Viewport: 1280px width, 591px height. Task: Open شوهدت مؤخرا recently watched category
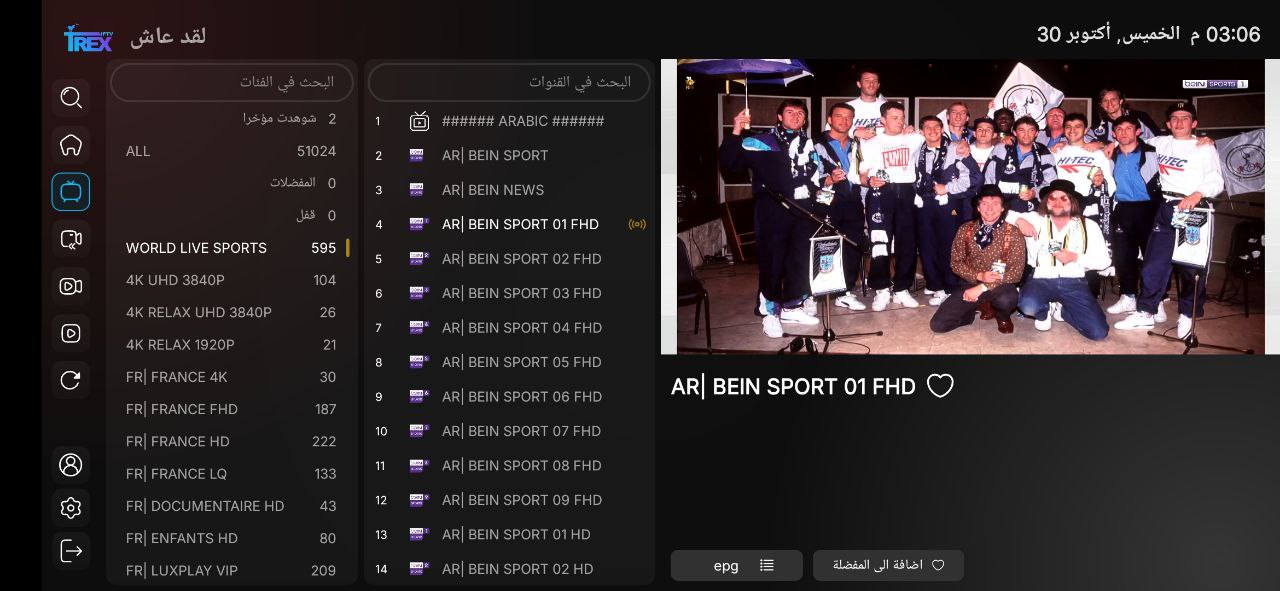click(232, 118)
